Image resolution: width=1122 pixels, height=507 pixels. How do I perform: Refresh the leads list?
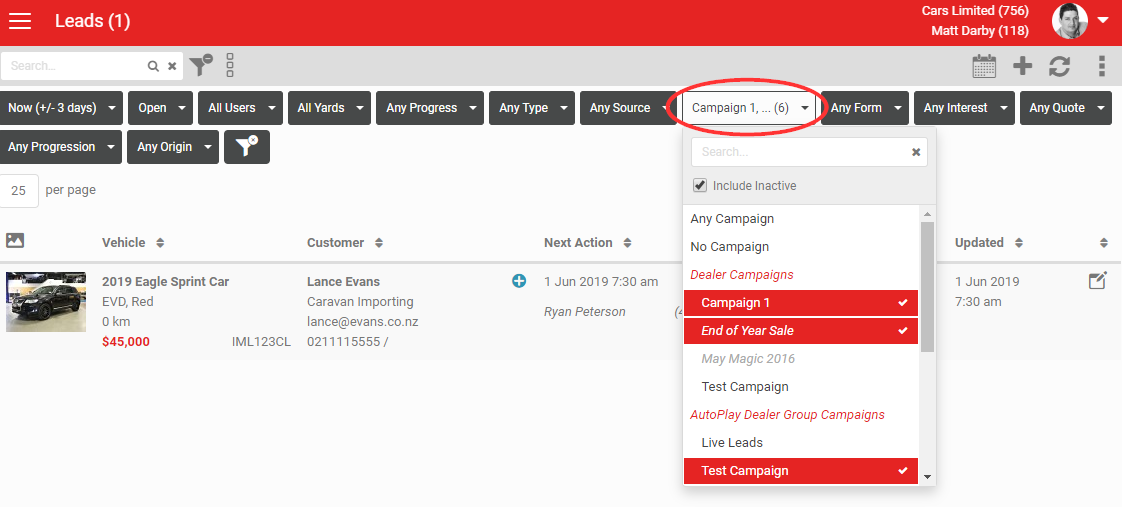[1059, 66]
